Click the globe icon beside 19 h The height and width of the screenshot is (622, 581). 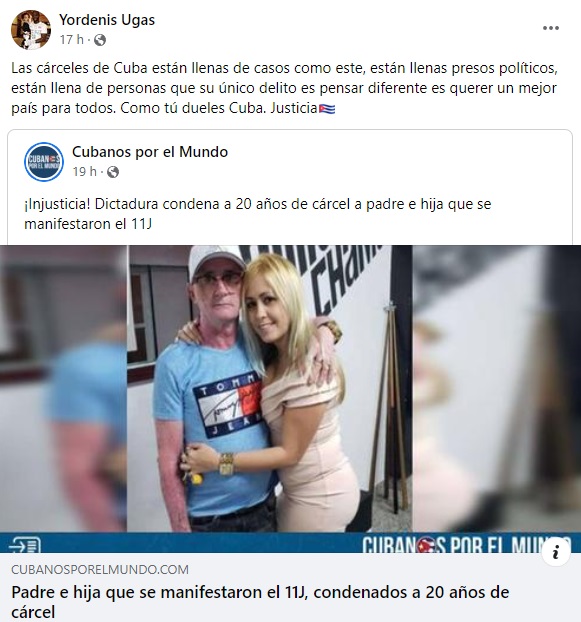113,172
